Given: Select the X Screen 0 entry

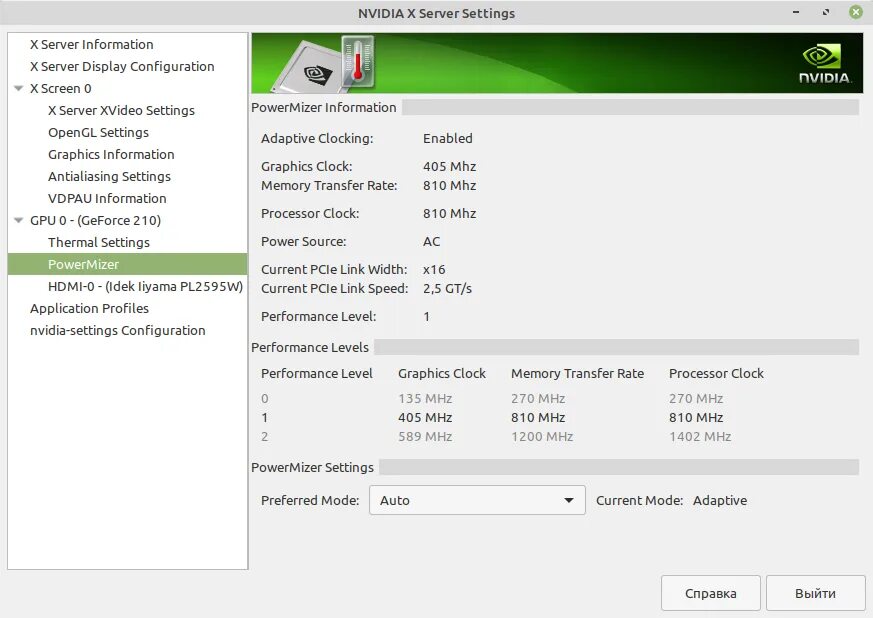Looking at the screenshot, I should [61, 89].
